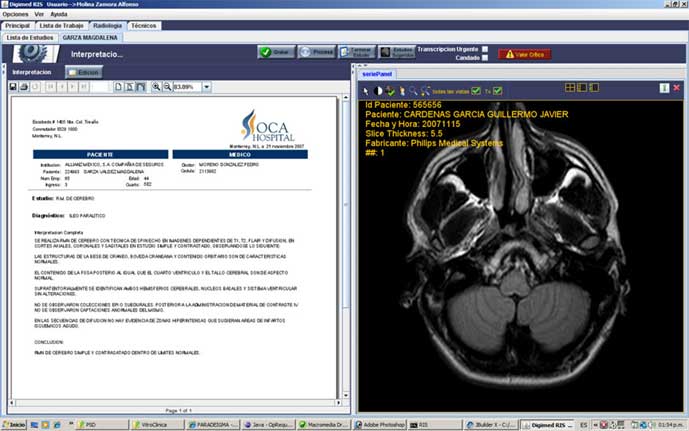Select the magnifier tool in image viewer

coord(412,90)
